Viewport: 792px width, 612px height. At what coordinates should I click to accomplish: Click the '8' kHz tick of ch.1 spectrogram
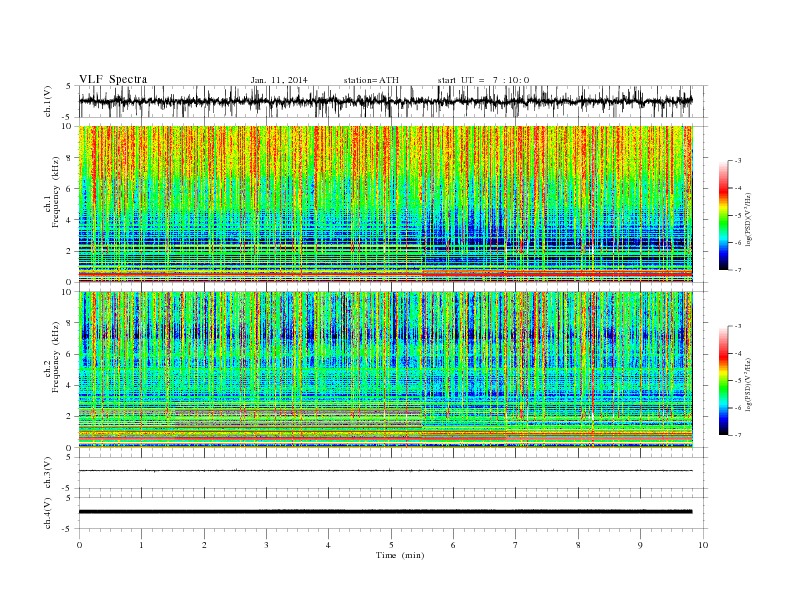69,158
